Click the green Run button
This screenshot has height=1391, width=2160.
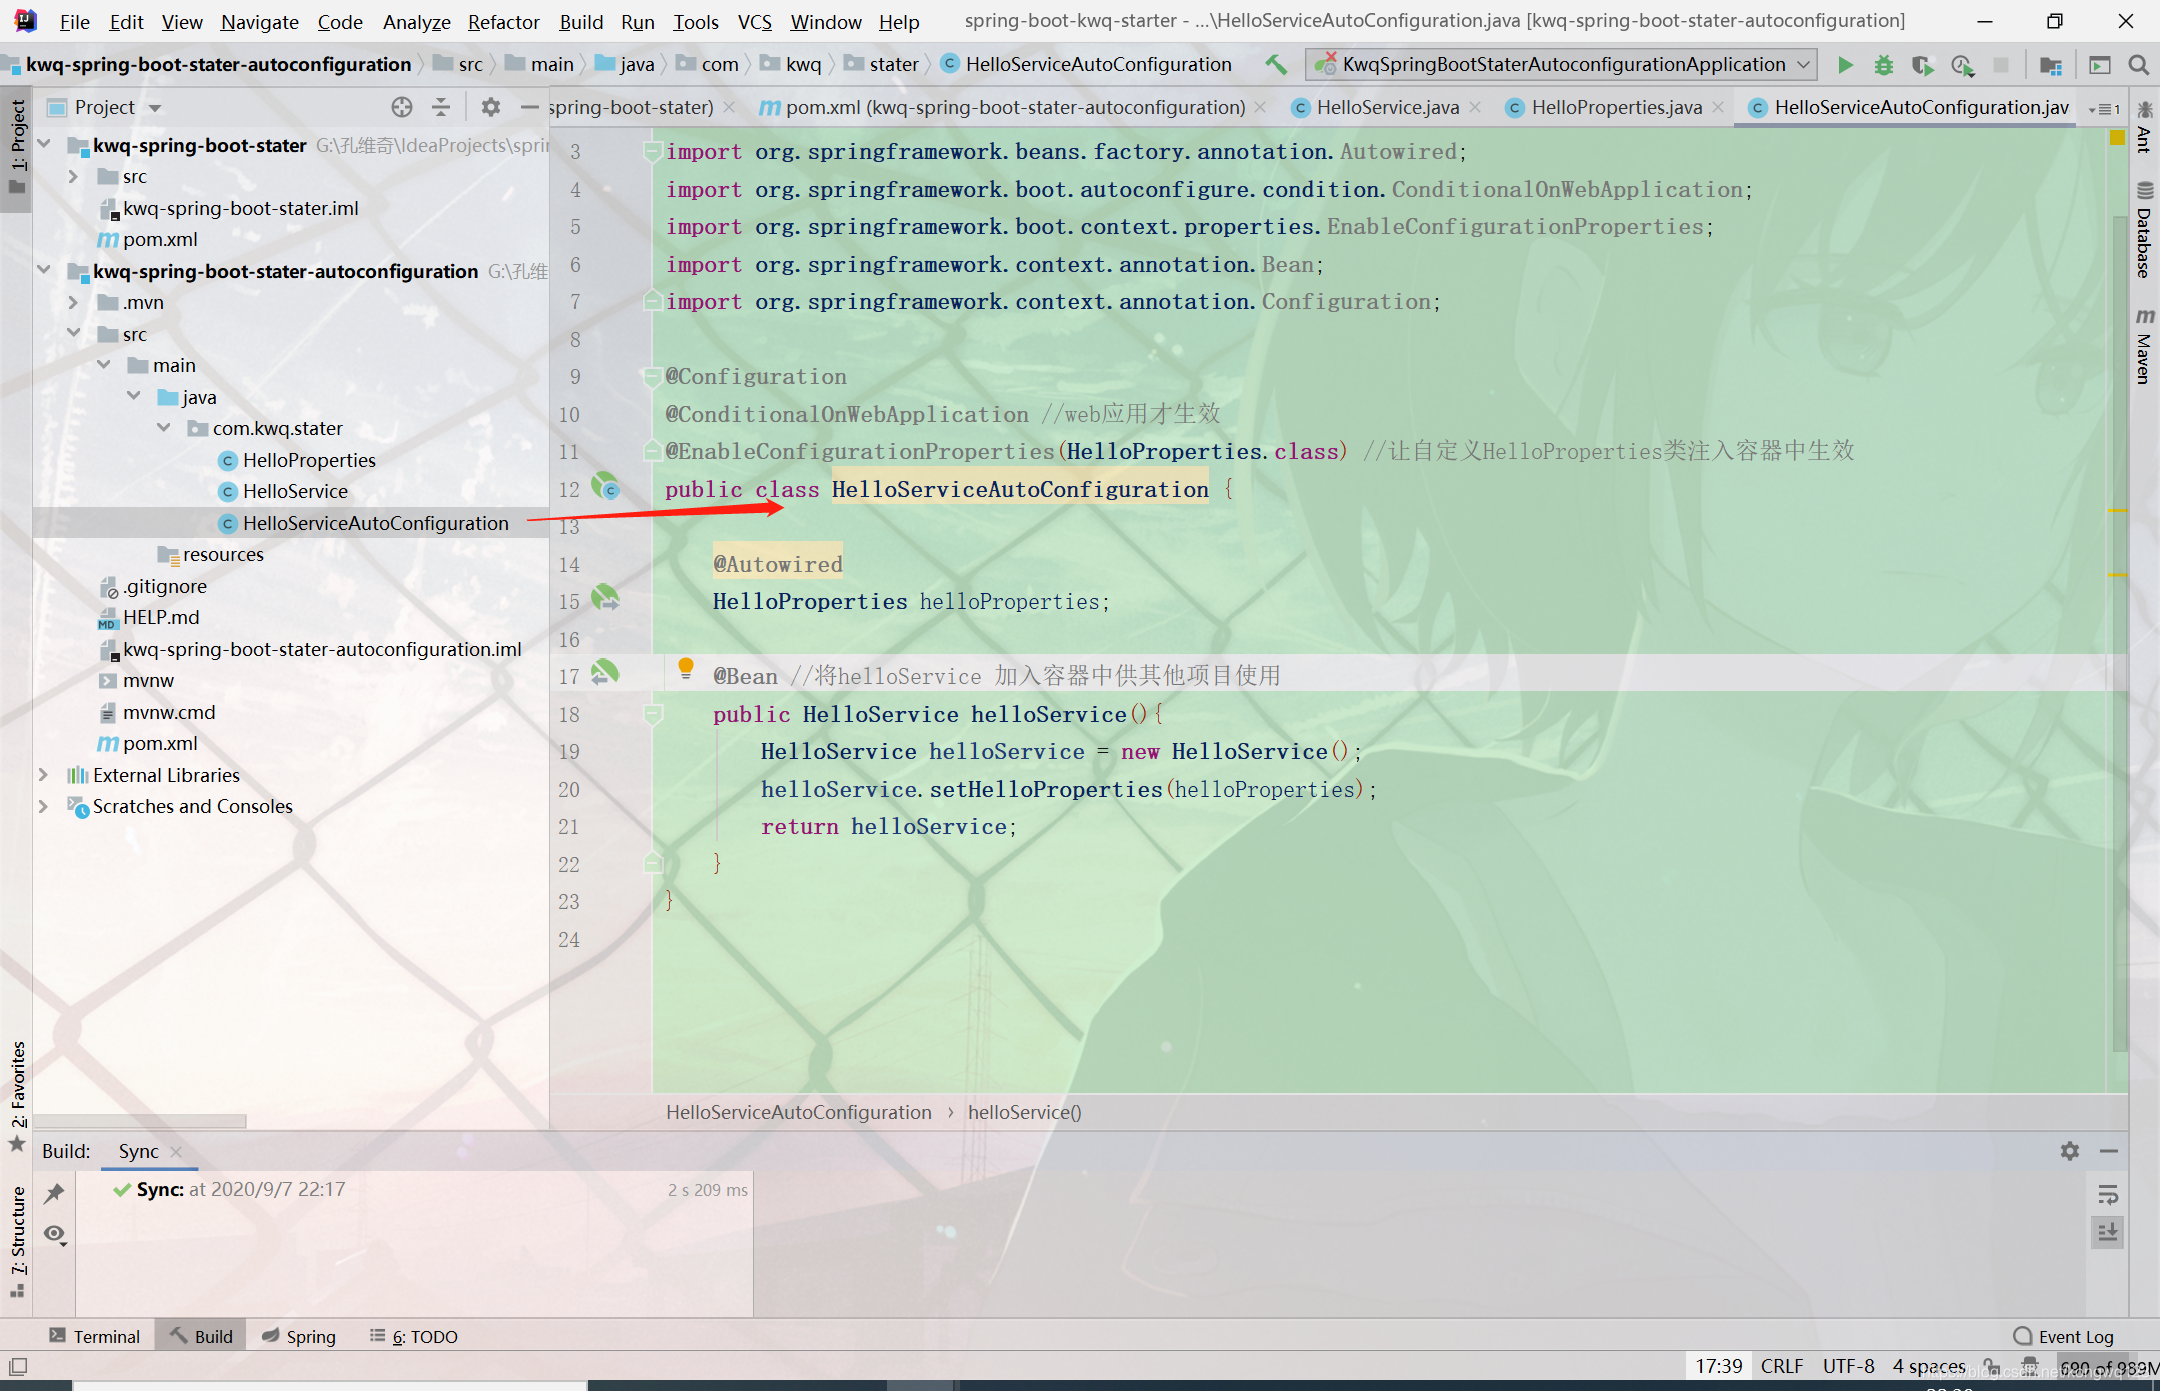[1845, 65]
